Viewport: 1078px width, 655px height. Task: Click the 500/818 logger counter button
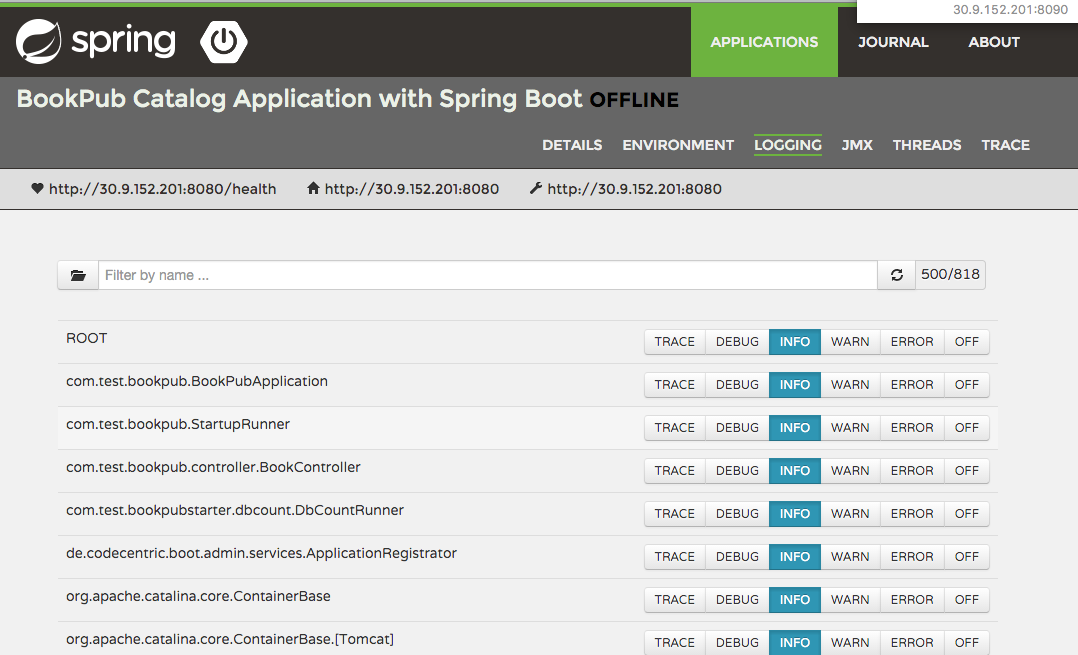click(950, 274)
